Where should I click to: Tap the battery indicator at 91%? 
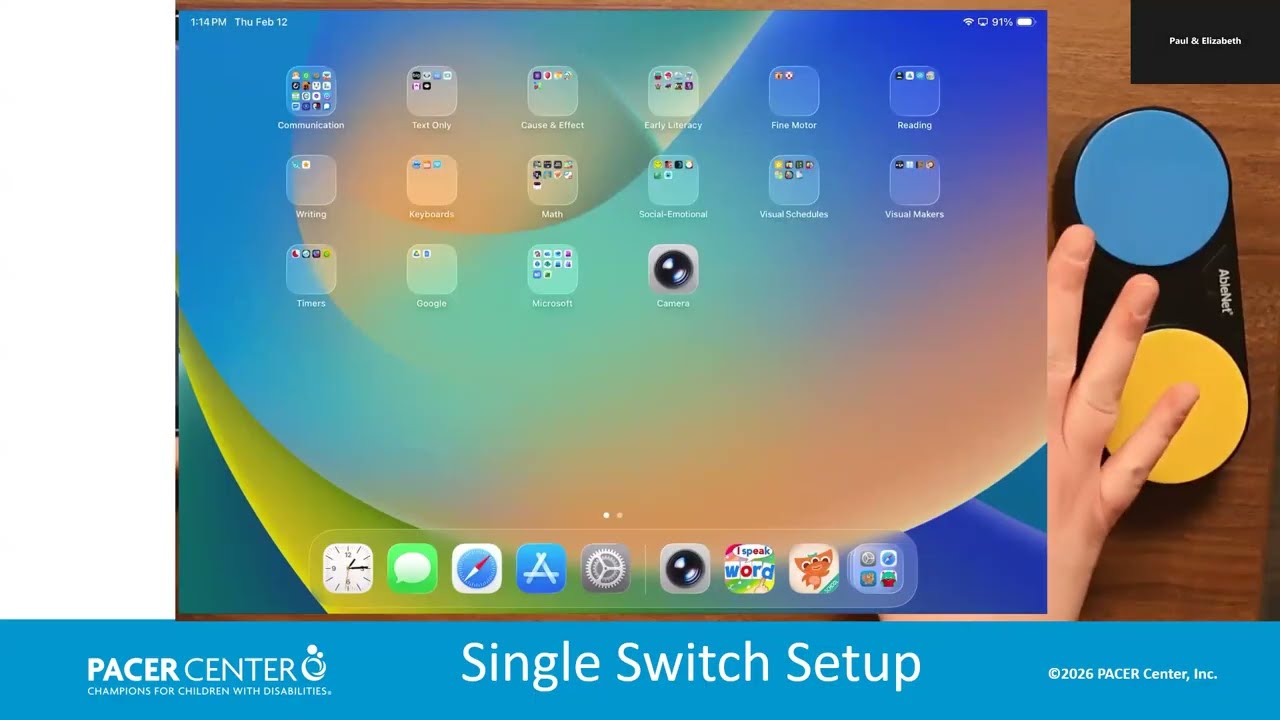[x=1015, y=22]
